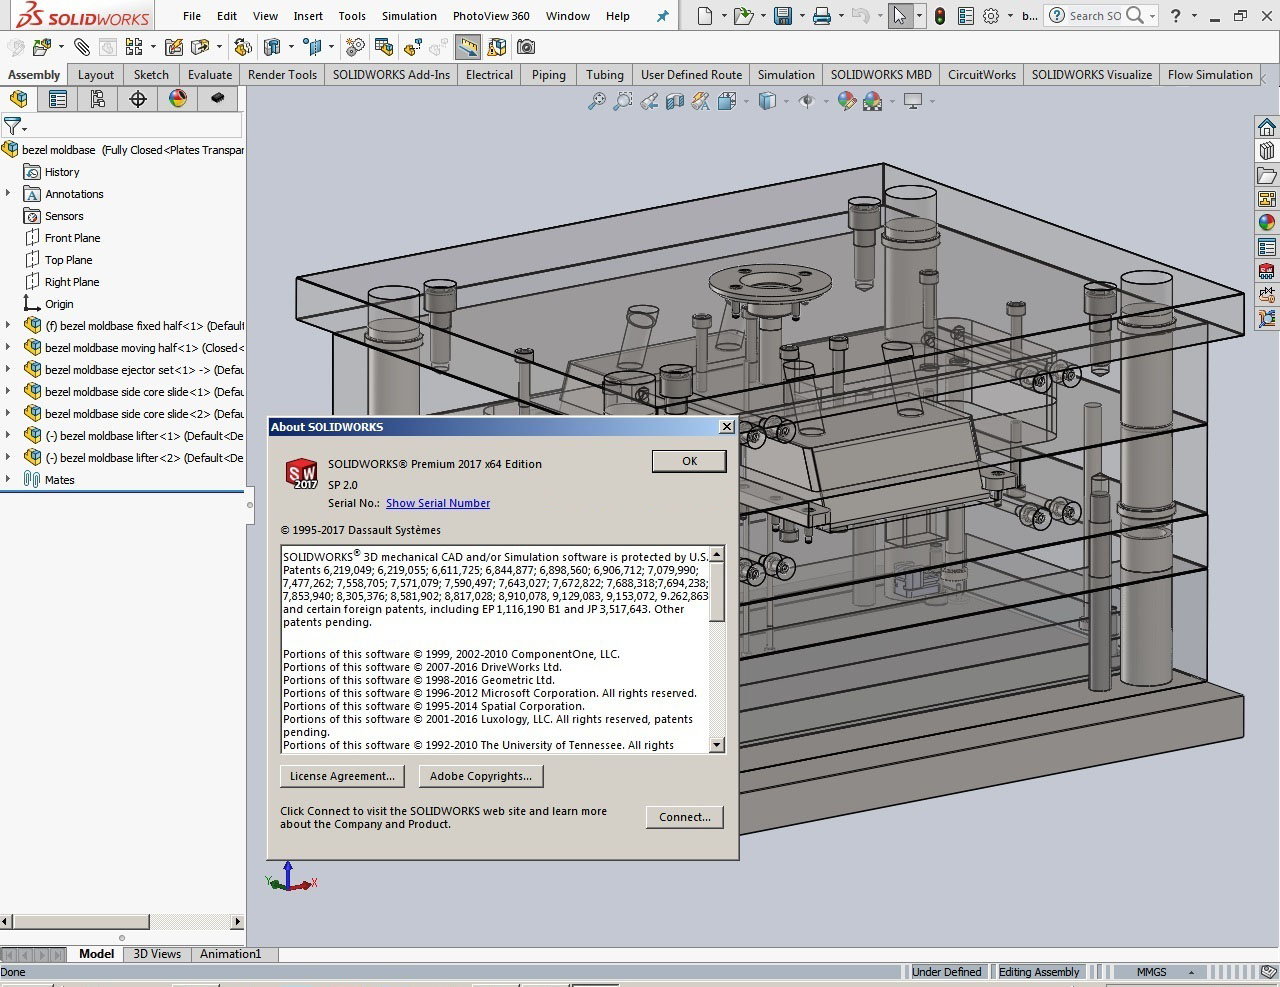This screenshot has width=1280, height=987.
Task: Open the ConfigurationManager panel tab
Action: (98, 98)
